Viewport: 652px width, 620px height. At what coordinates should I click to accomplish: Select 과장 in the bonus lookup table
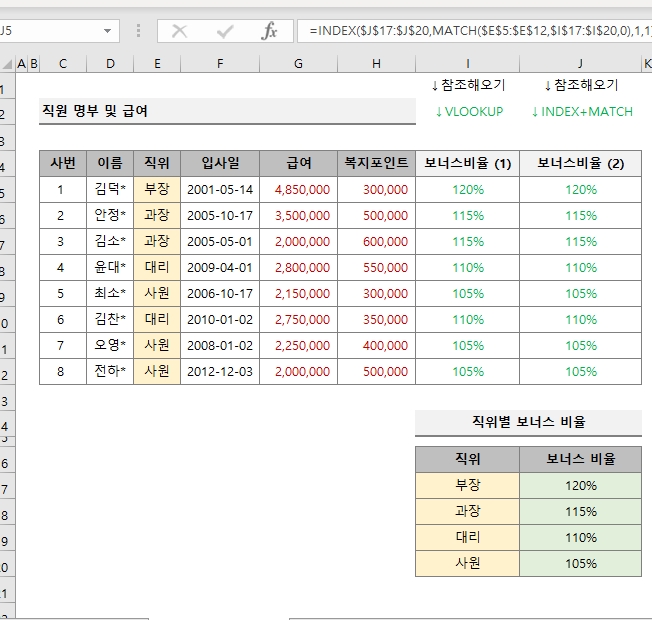pyautogui.click(x=467, y=511)
